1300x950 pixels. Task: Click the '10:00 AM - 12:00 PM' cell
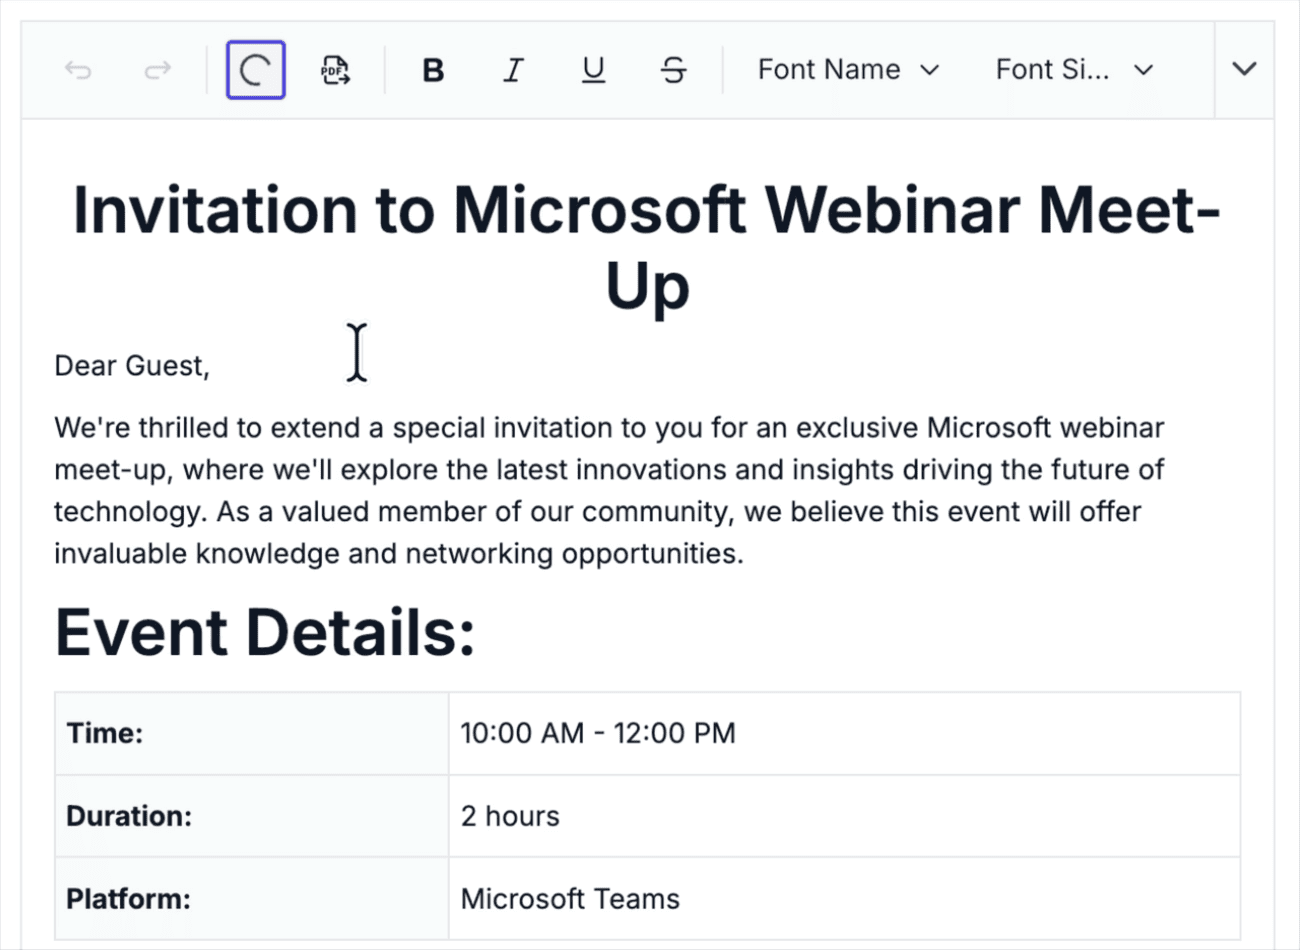tap(844, 733)
